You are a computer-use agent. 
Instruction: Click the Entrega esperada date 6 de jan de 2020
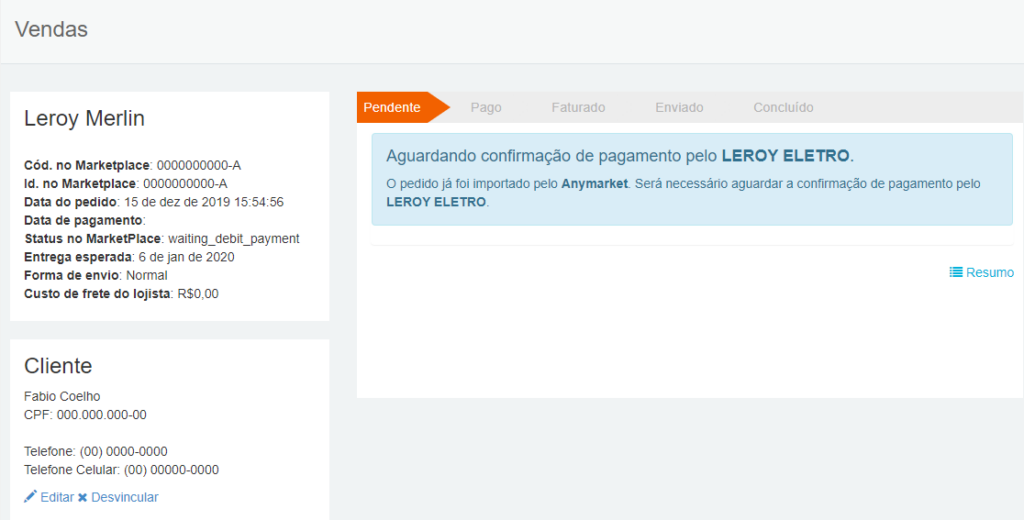[x=187, y=257]
